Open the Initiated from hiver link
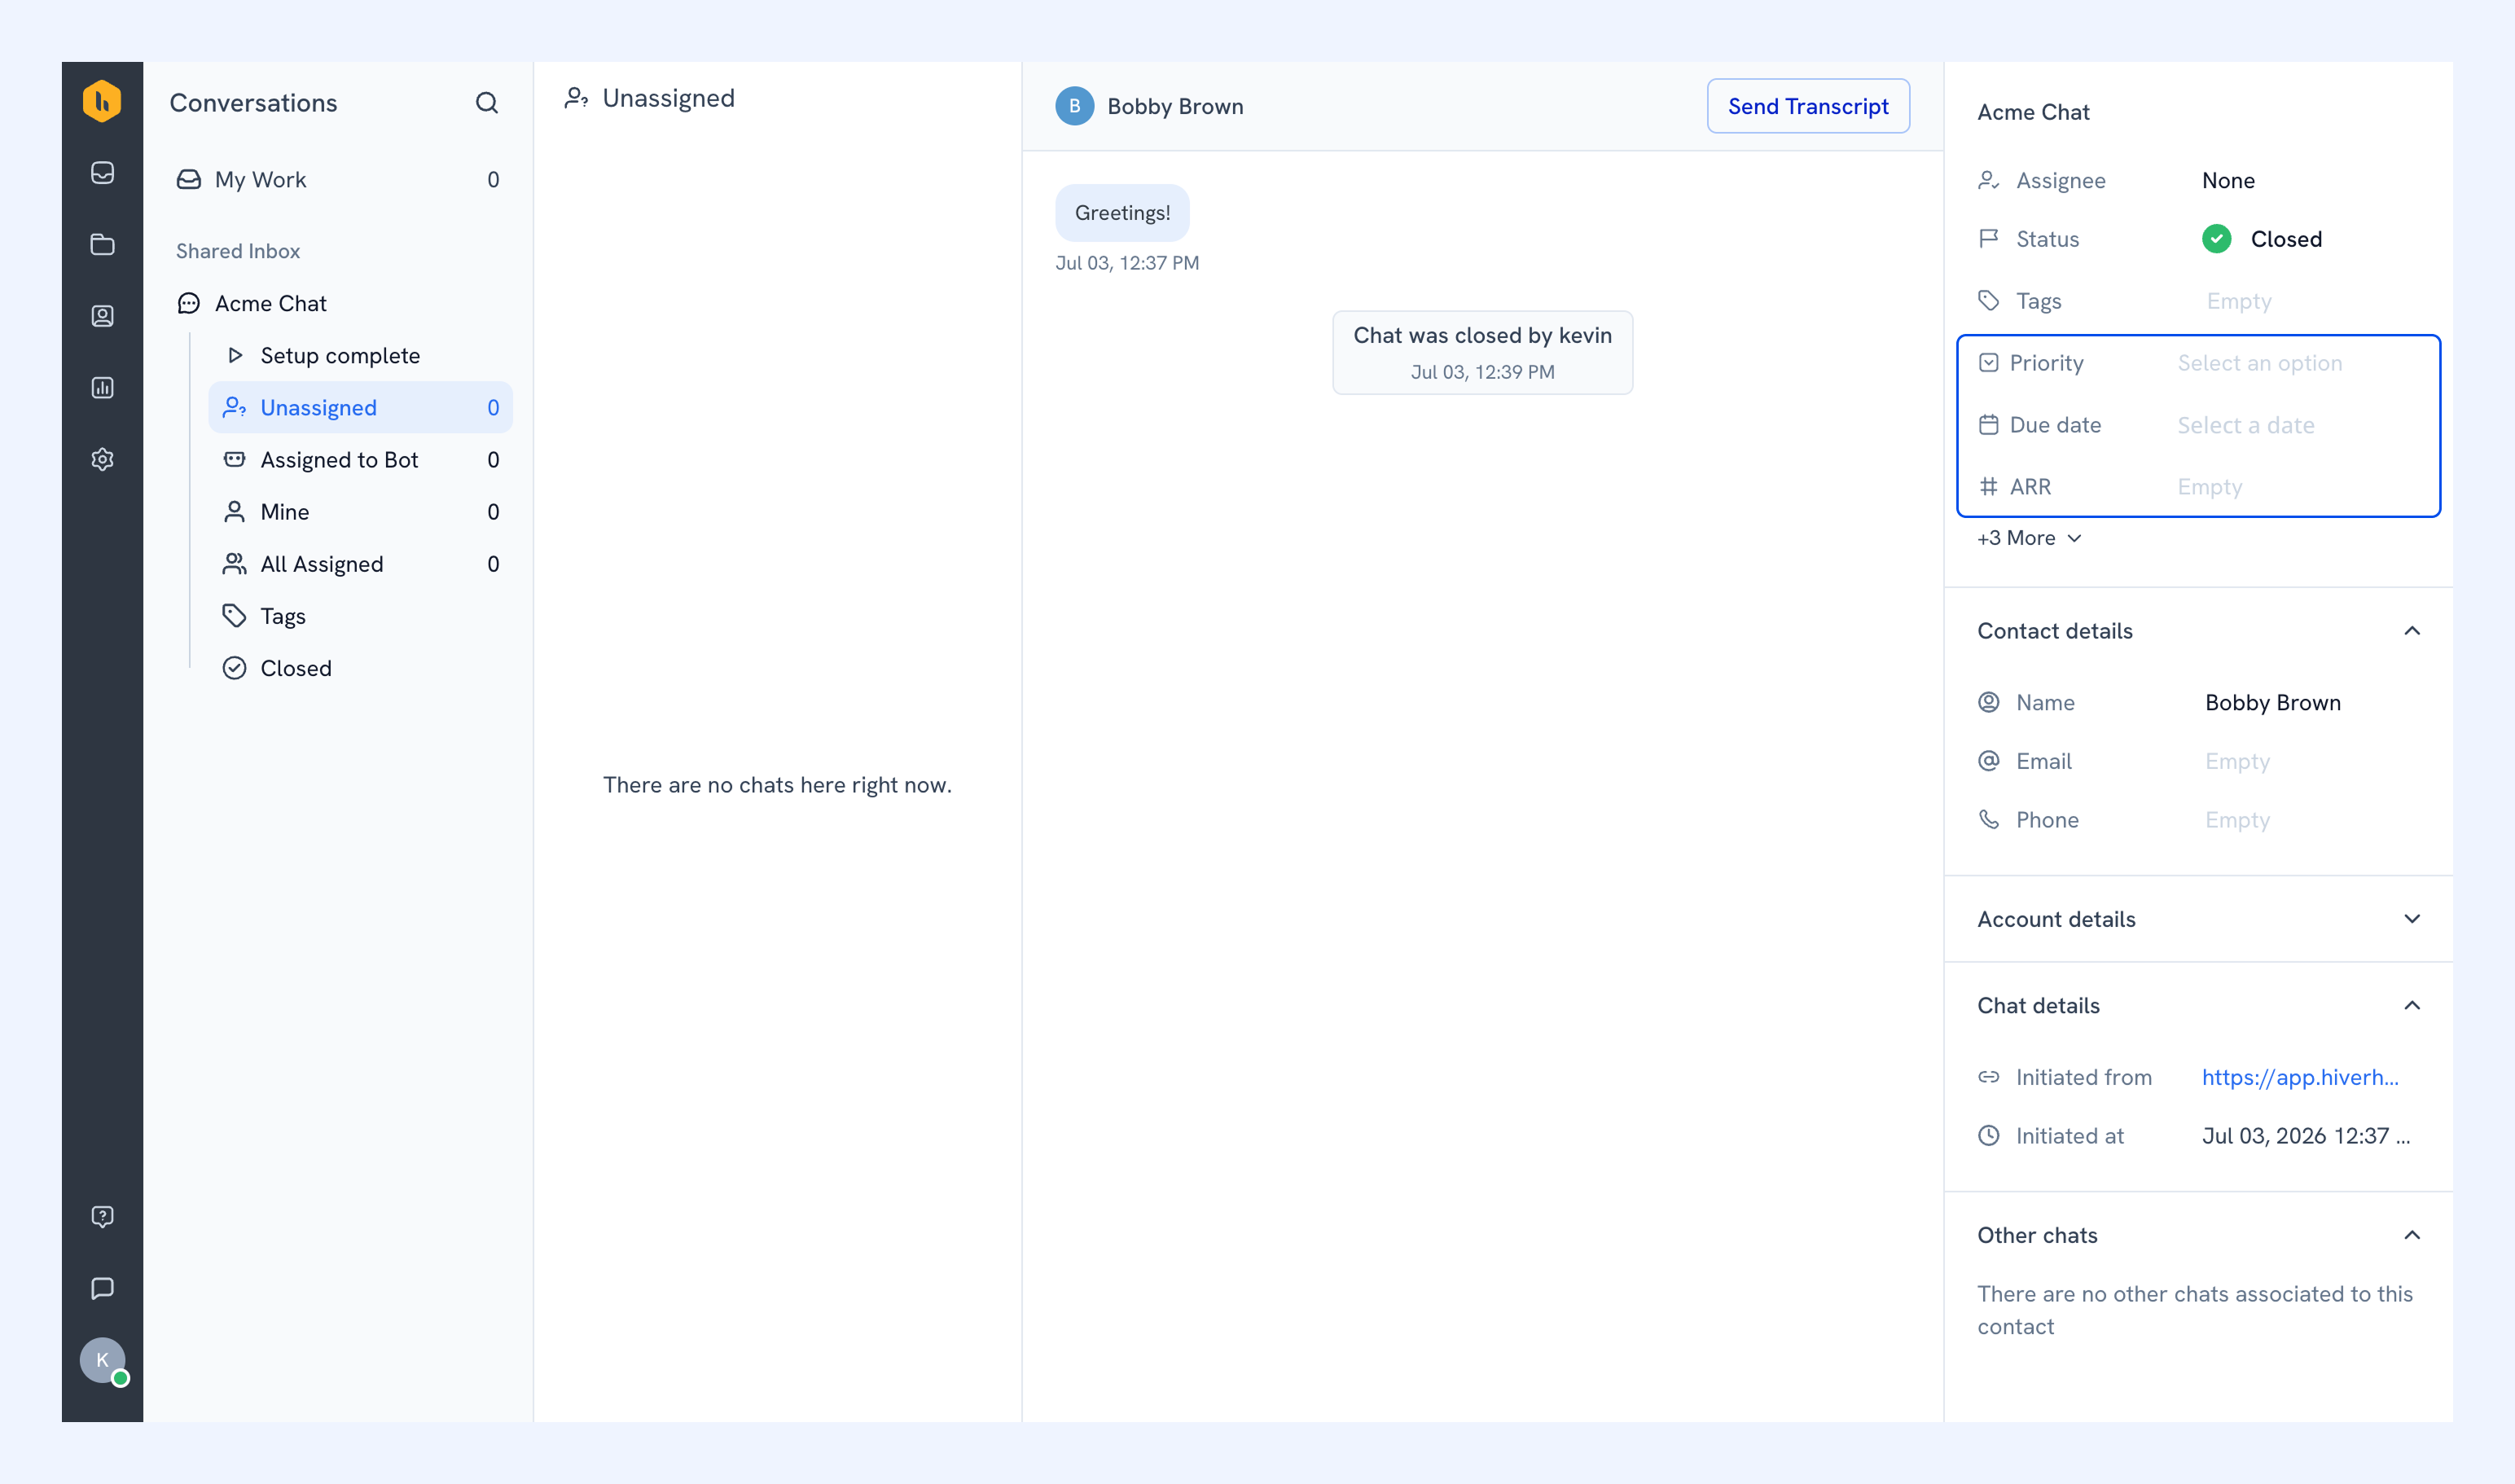The width and height of the screenshot is (2515, 1484). (2300, 1077)
